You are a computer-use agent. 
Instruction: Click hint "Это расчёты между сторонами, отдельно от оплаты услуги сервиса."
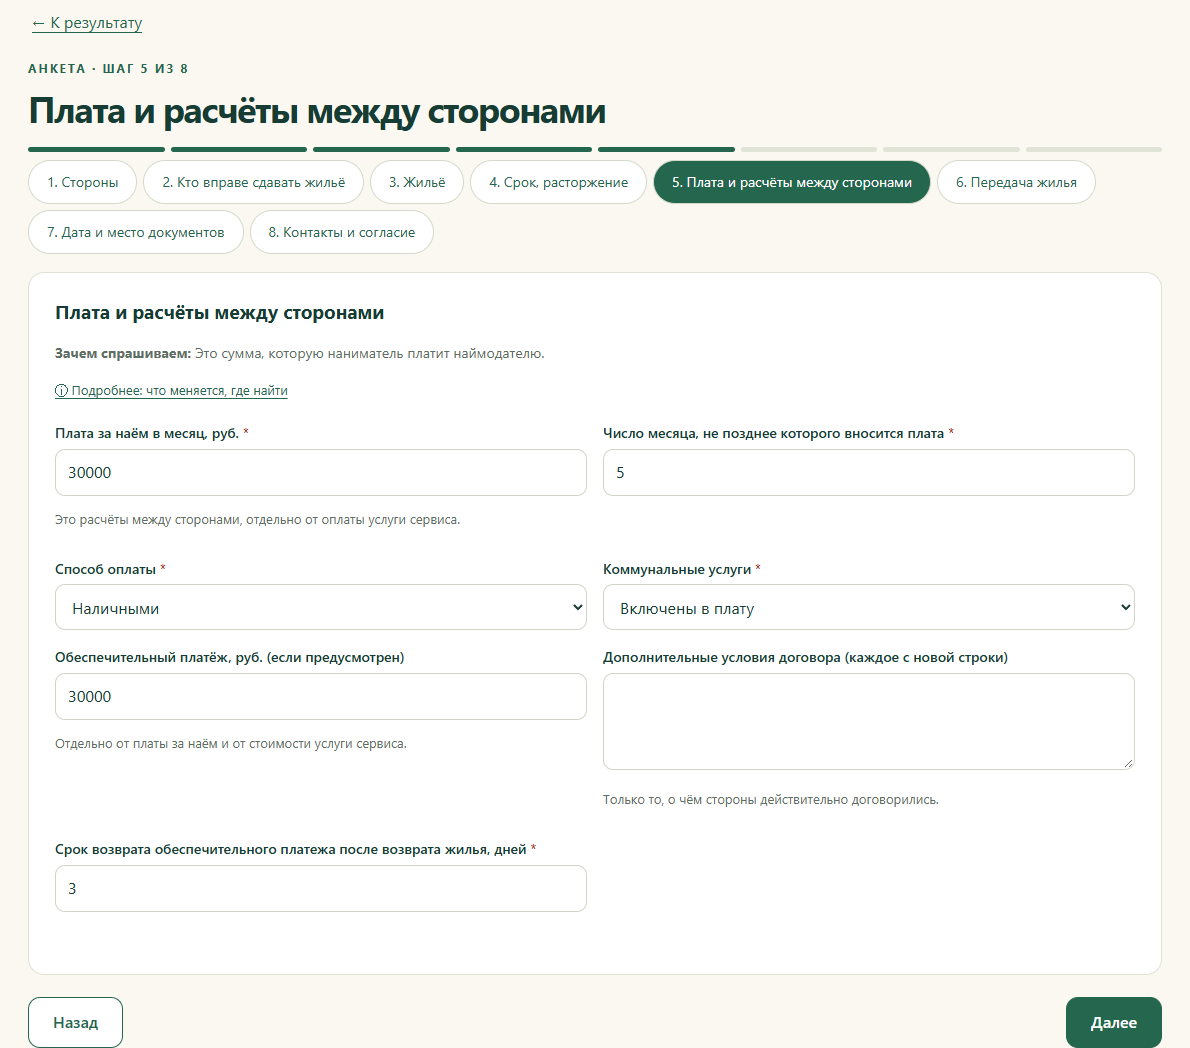click(x=257, y=520)
